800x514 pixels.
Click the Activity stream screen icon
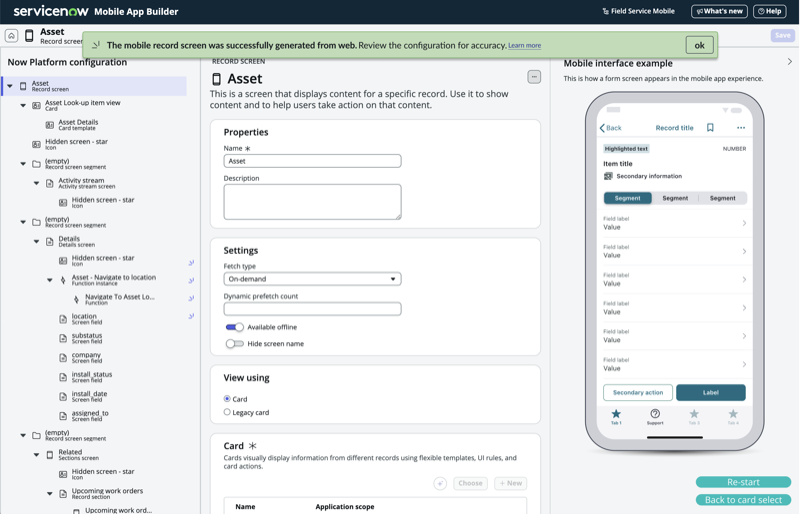[x=50, y=183]
